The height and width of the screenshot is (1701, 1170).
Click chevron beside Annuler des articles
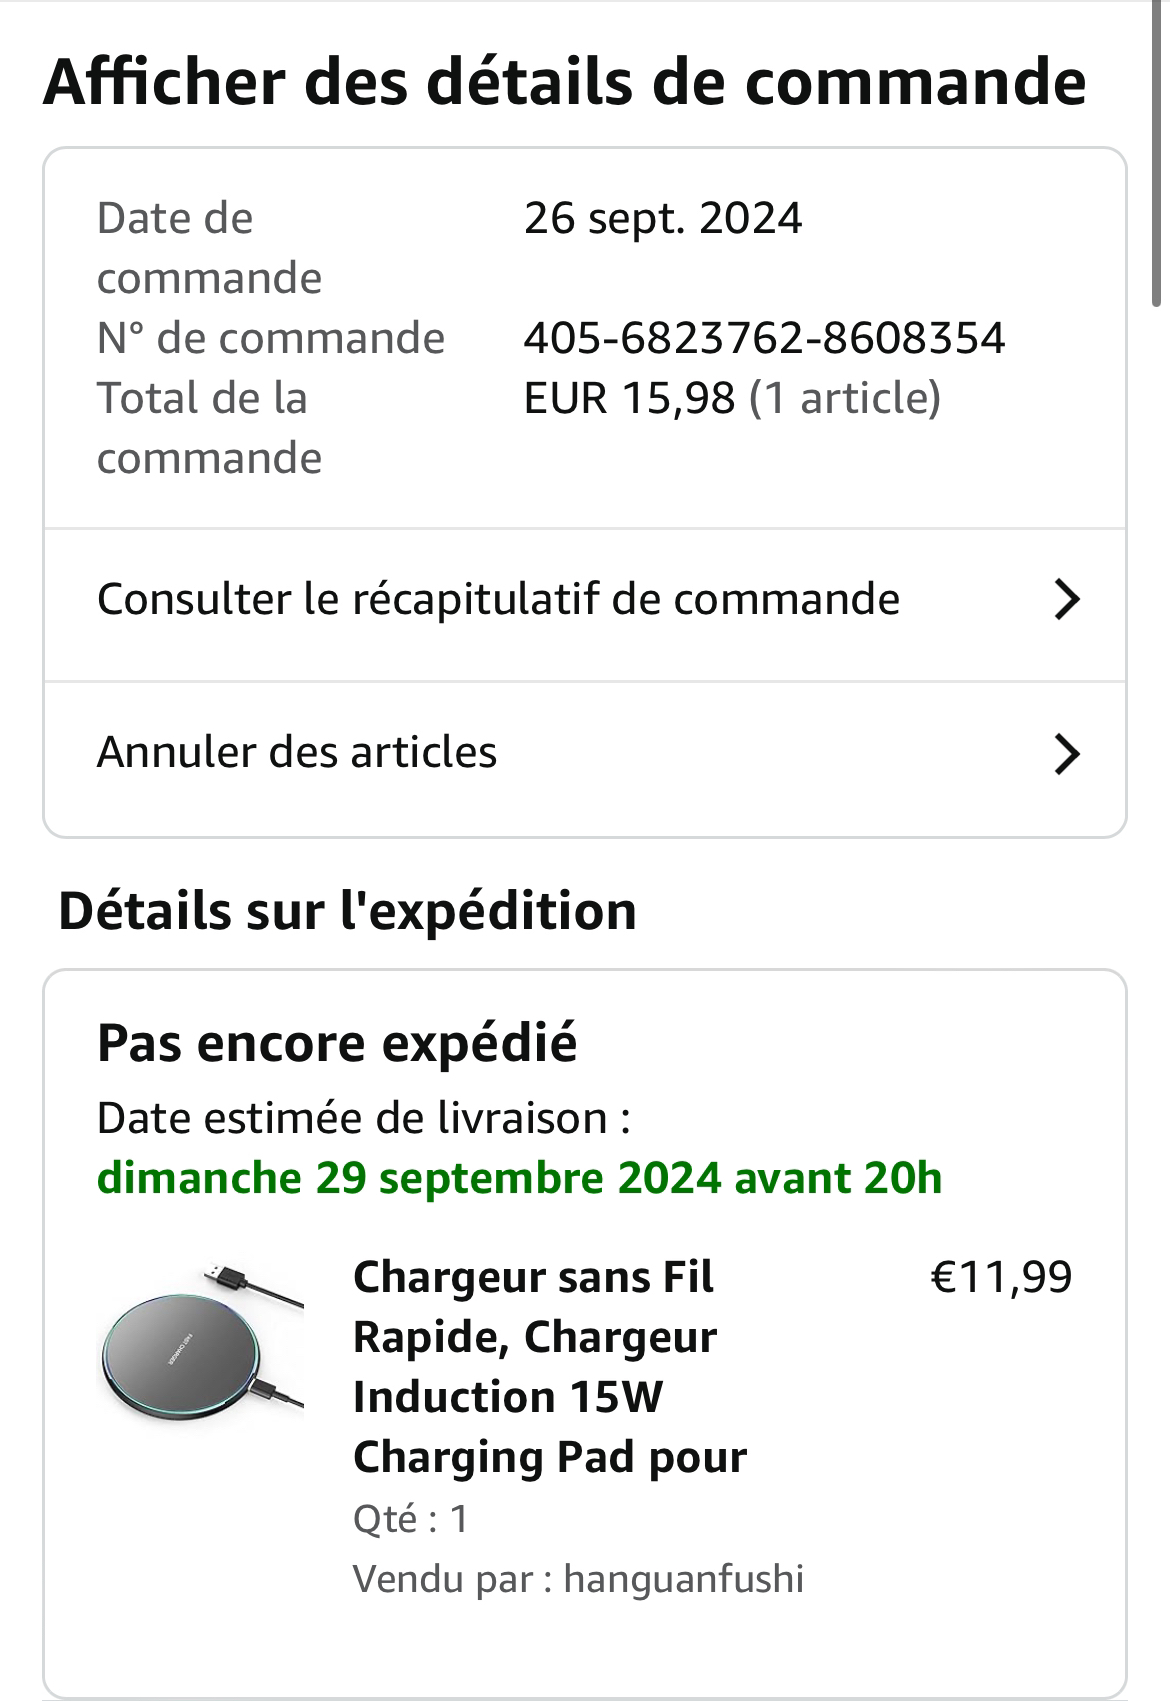1067,754
